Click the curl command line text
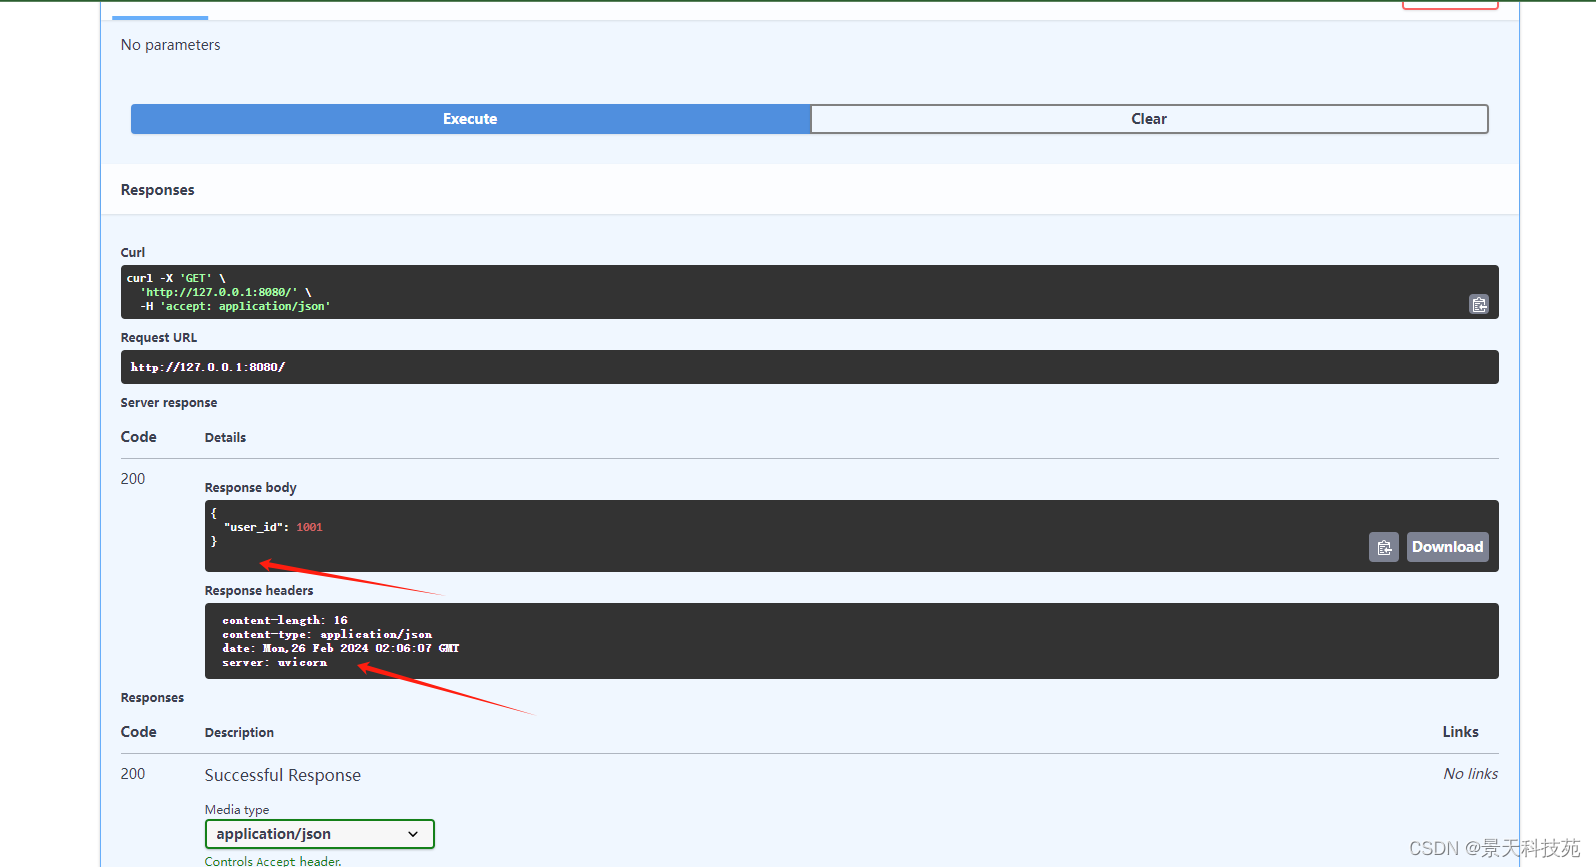Screen dimensions: 1596x867 (x=176, y=278)
